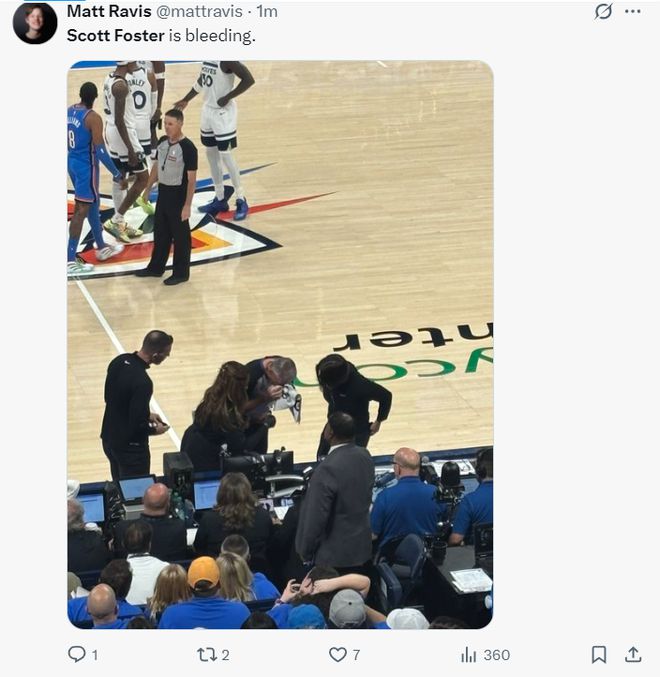Bookmark this tweet
Image resolution: width=660 pixels, height=677 pixels.
coord(598,654)
